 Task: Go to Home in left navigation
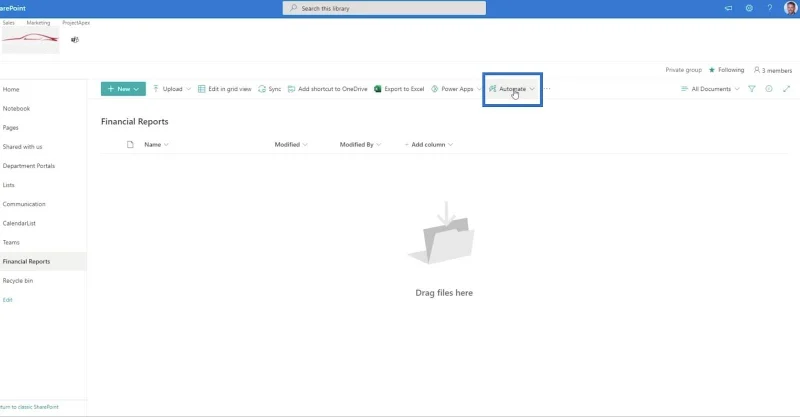pyautogui.click(x=11, y=89)
